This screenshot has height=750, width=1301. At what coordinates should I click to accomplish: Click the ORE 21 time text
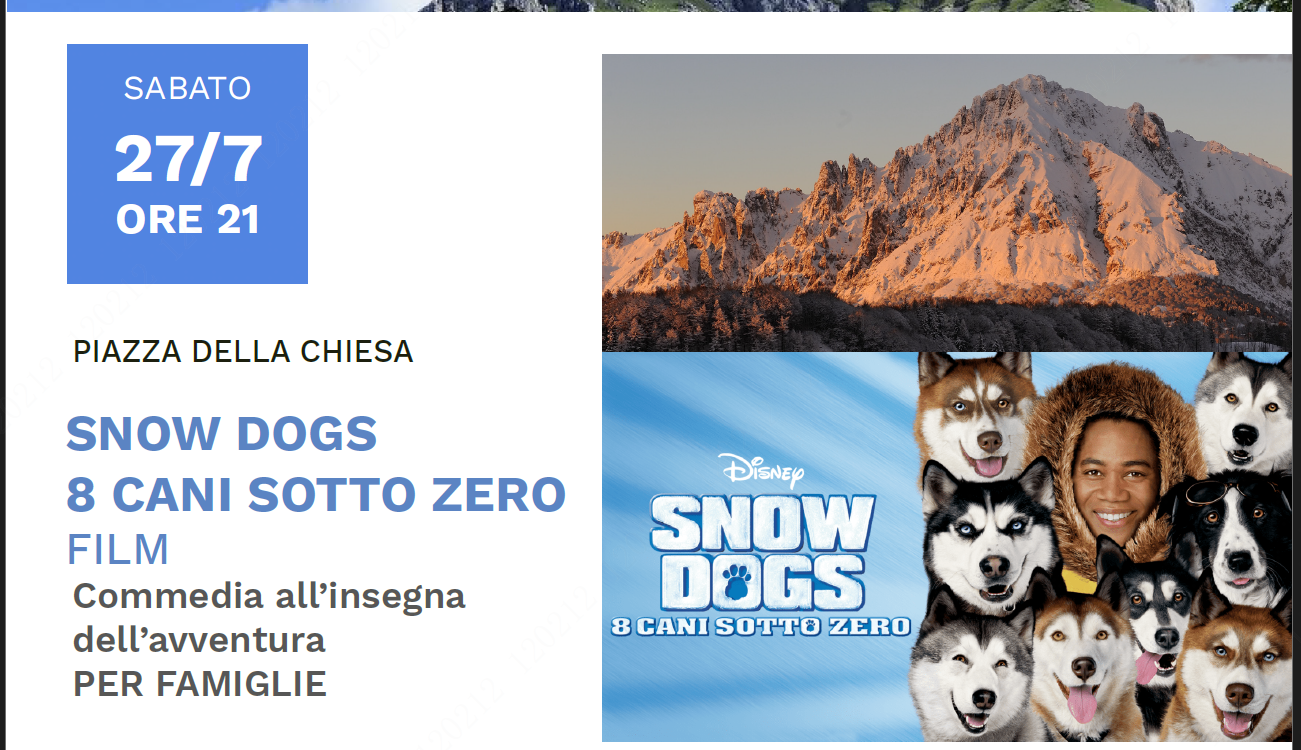pyautogui.click(x=188, y=220)
